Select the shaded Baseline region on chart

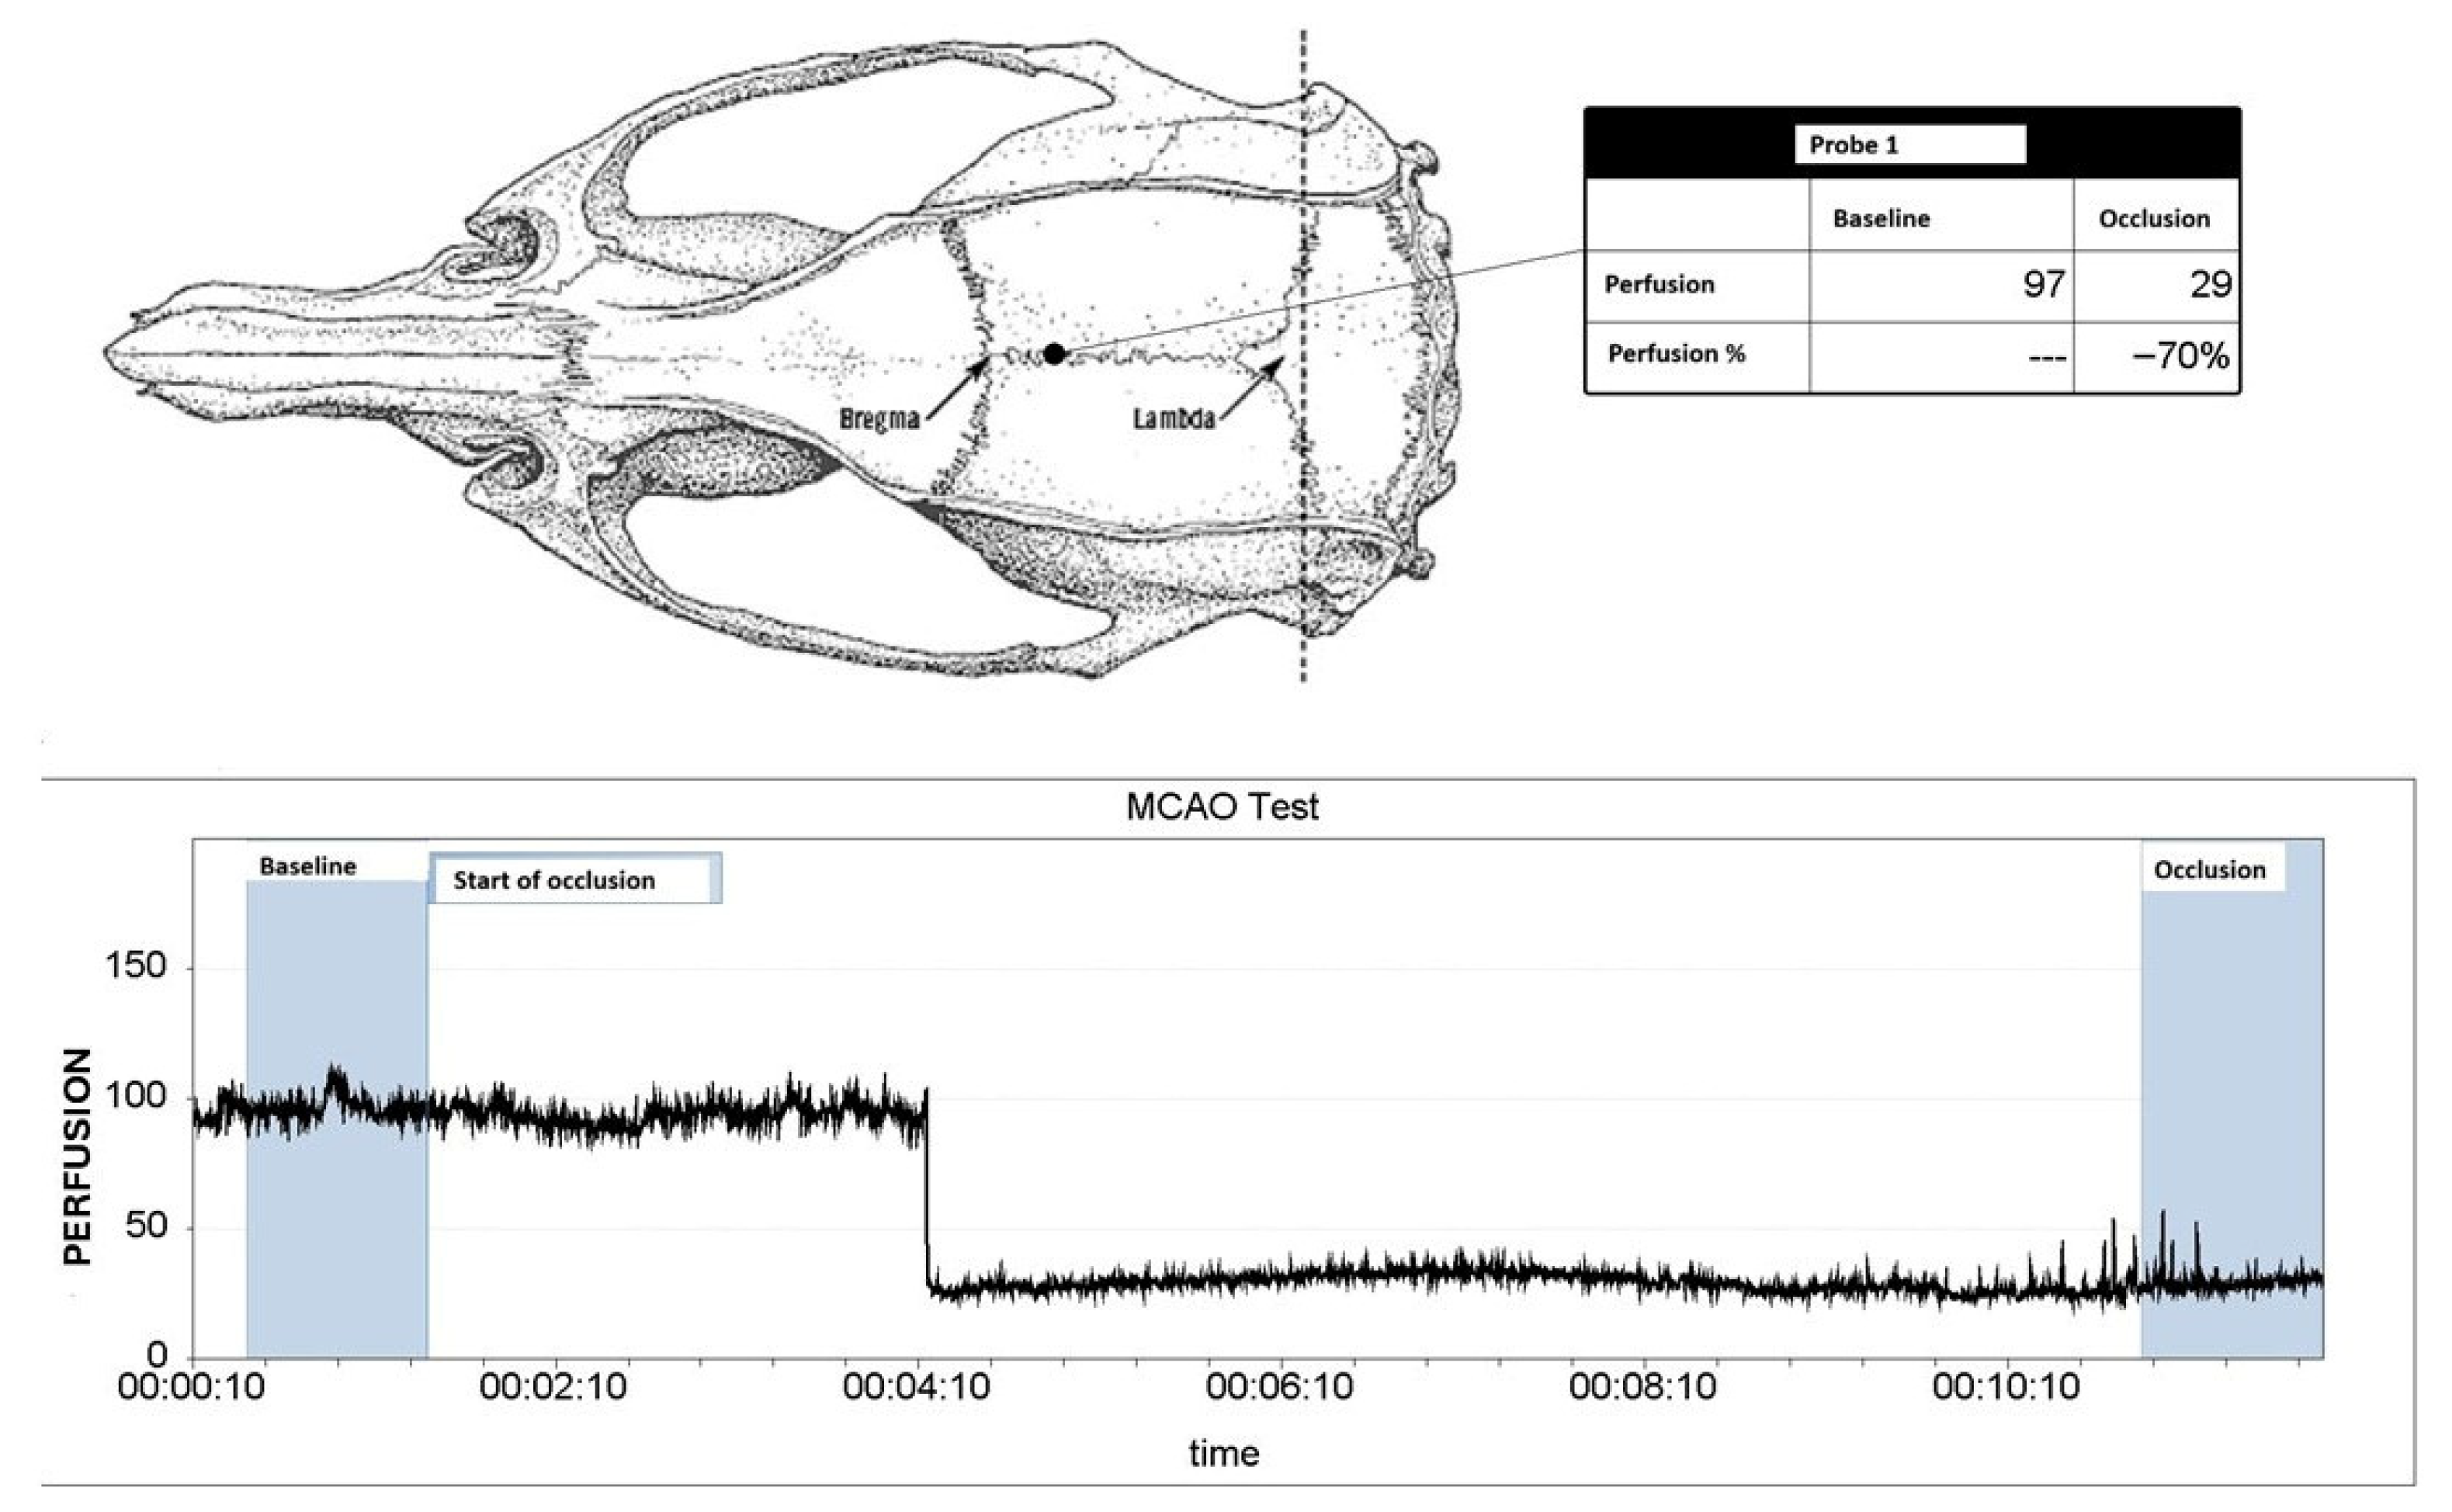[336, 1230]
